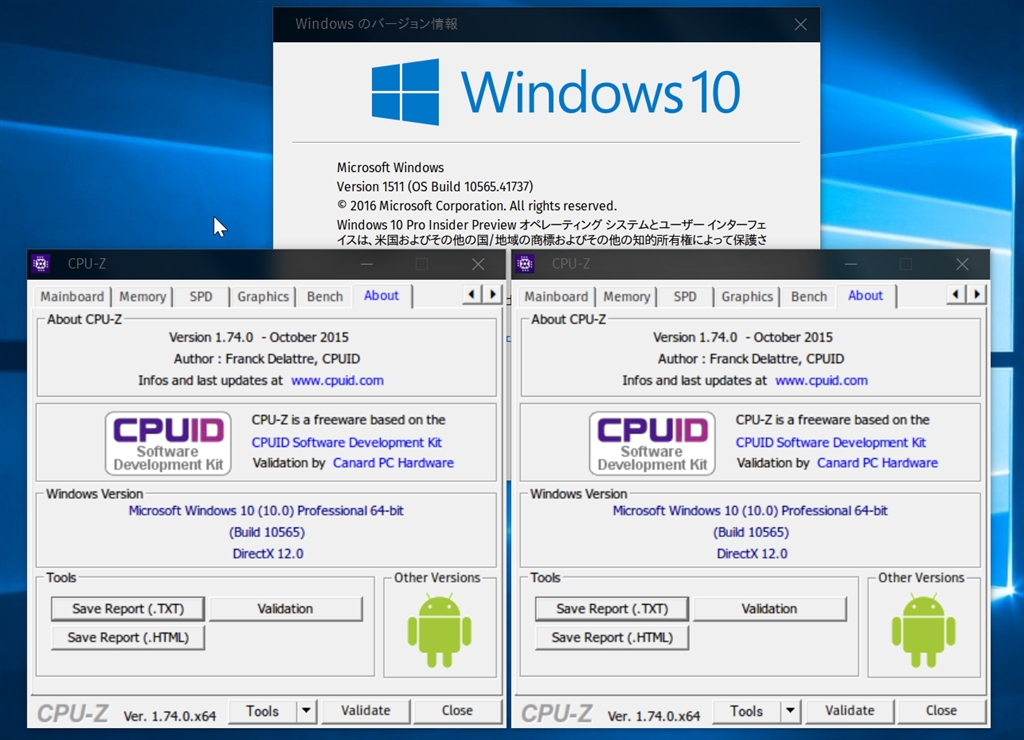This screenshot has width=1024, height=740.
Task: Tab-scroll left arrow in right CPU-Z window
Action: (955, 295)
